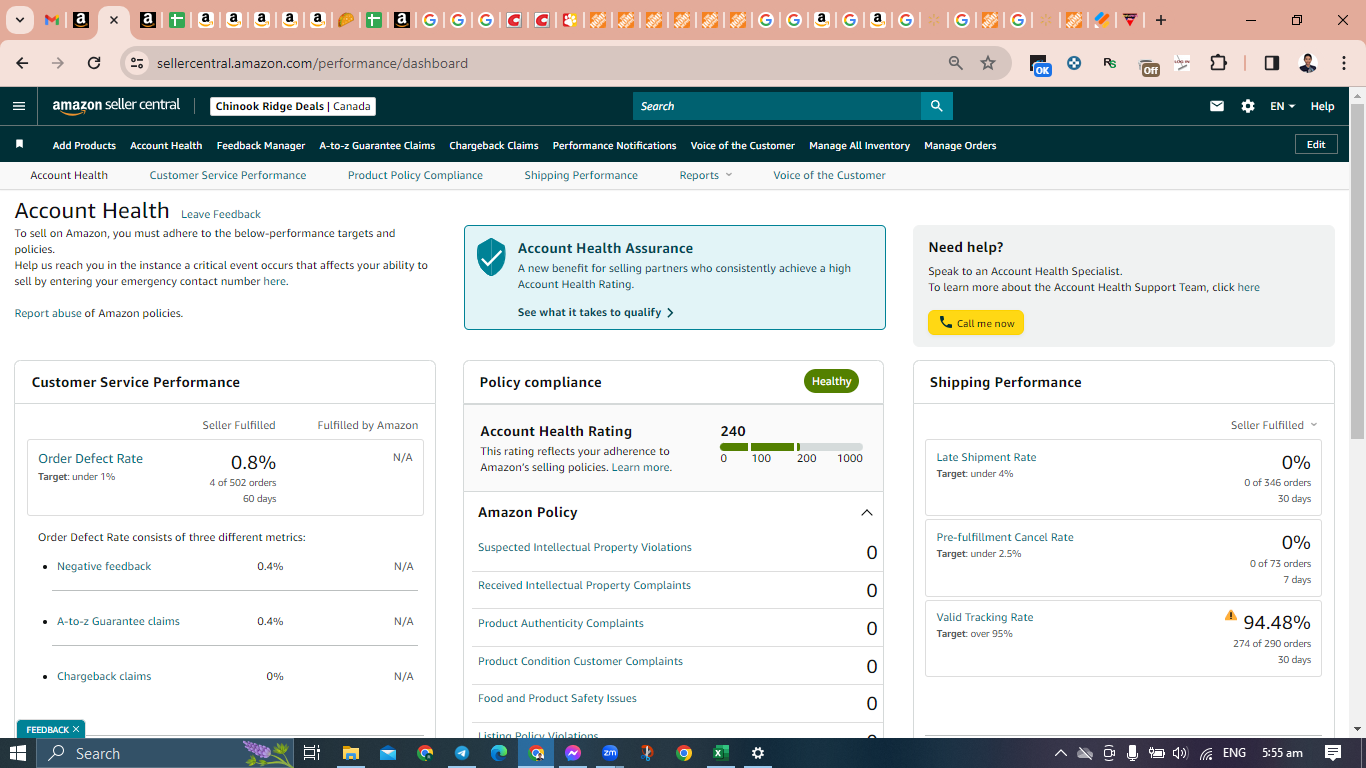1366x768 pixels.
Task: Open Feedback Manager in the top navigation
Action: click(261, 145)
